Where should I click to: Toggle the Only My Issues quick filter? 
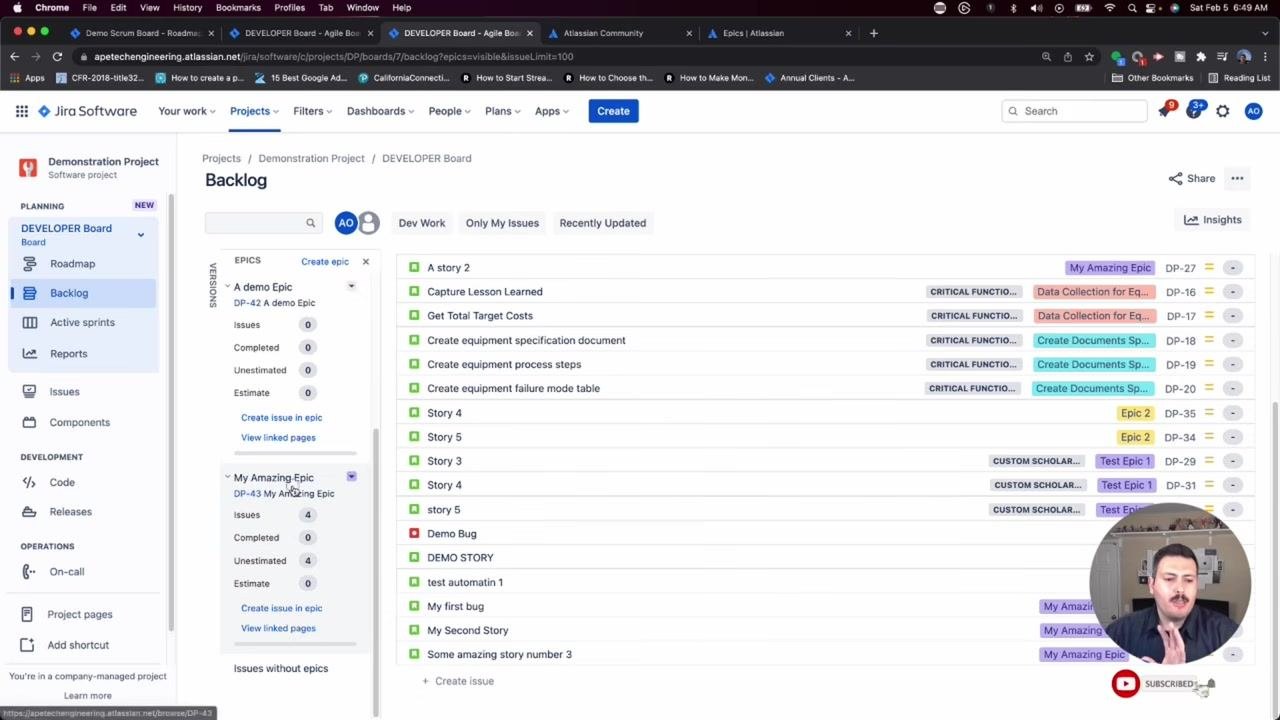(502, 223)
